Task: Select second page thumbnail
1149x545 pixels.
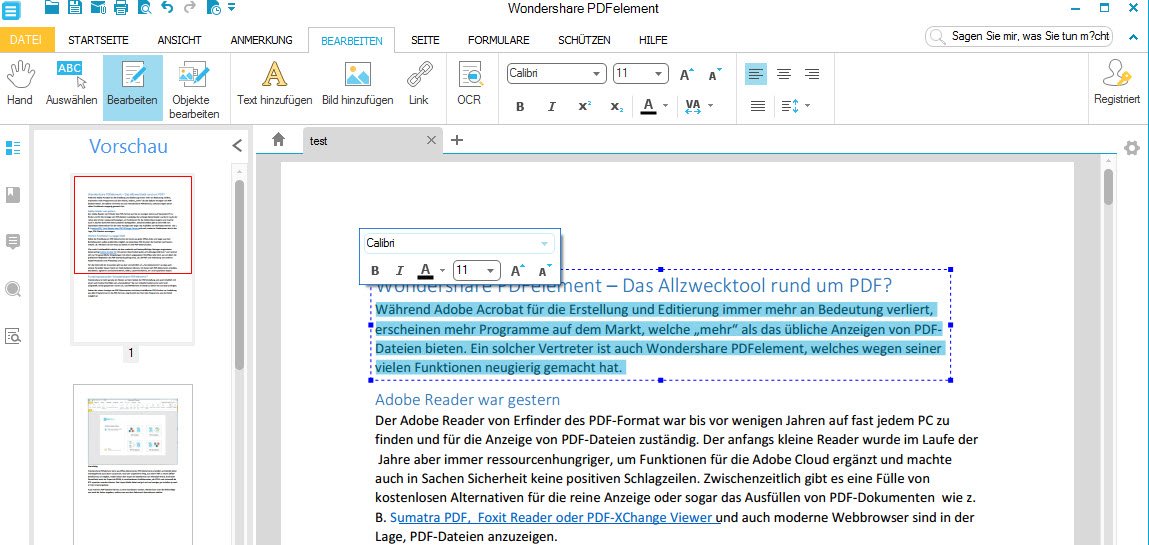Action: tap(133, 464)
